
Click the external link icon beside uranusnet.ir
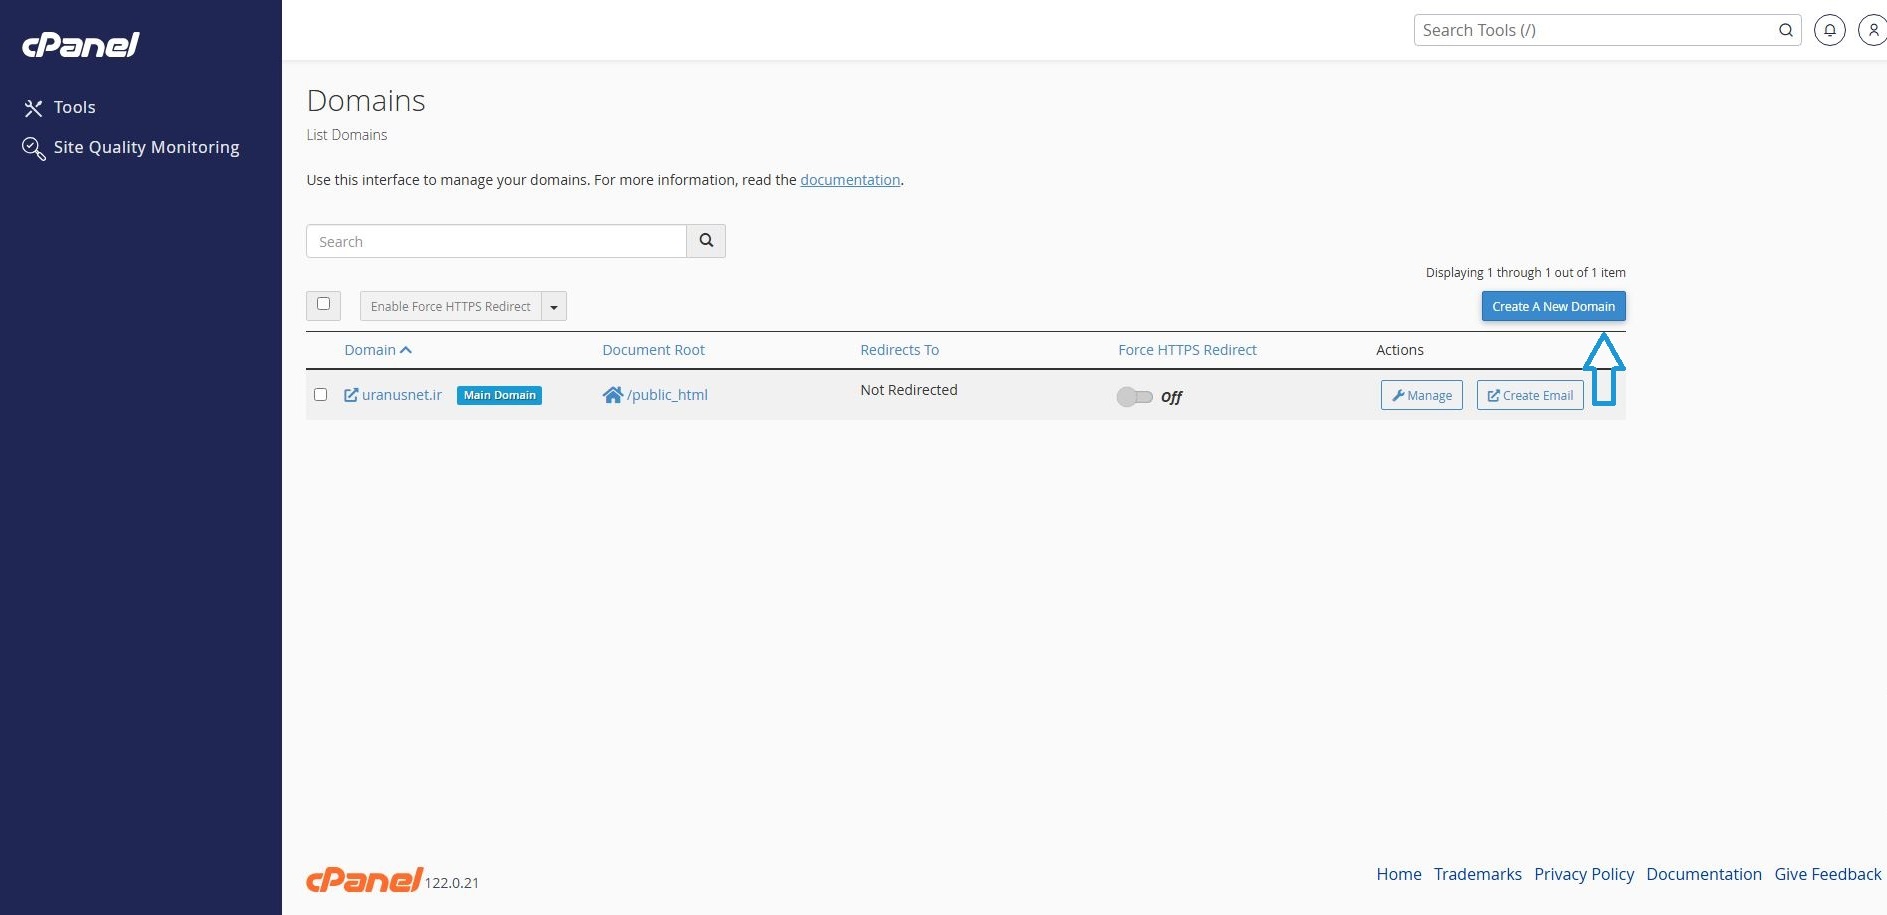coord(351,395)
